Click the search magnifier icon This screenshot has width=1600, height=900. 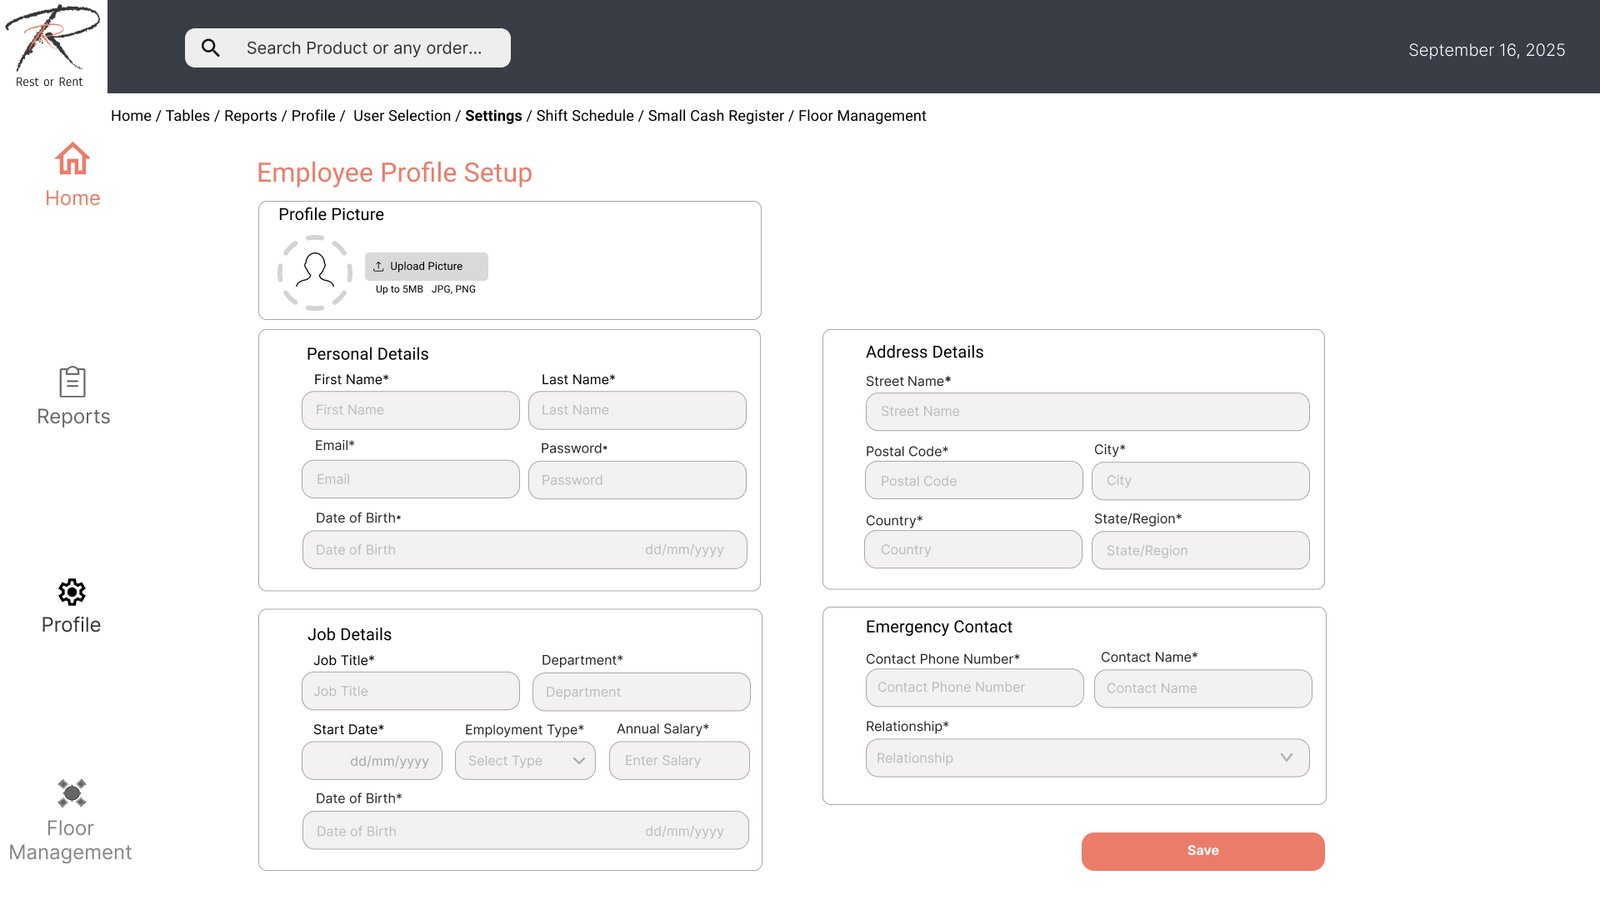click(x=211, y=48)
